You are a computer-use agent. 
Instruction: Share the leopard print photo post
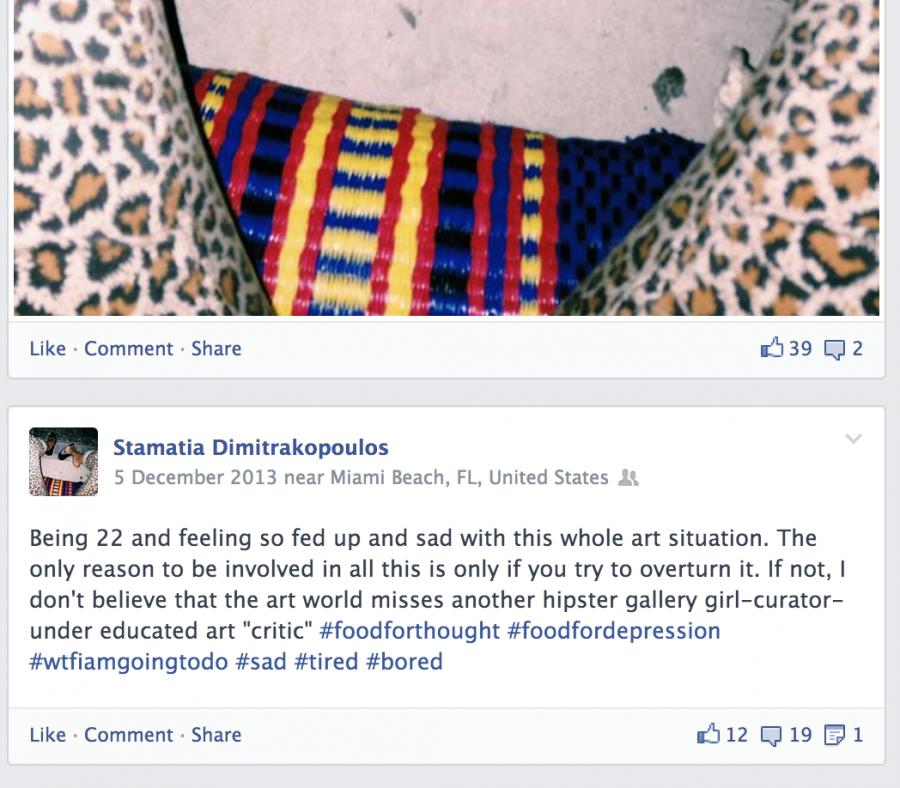pyautogui.click(x=216, y=348)
